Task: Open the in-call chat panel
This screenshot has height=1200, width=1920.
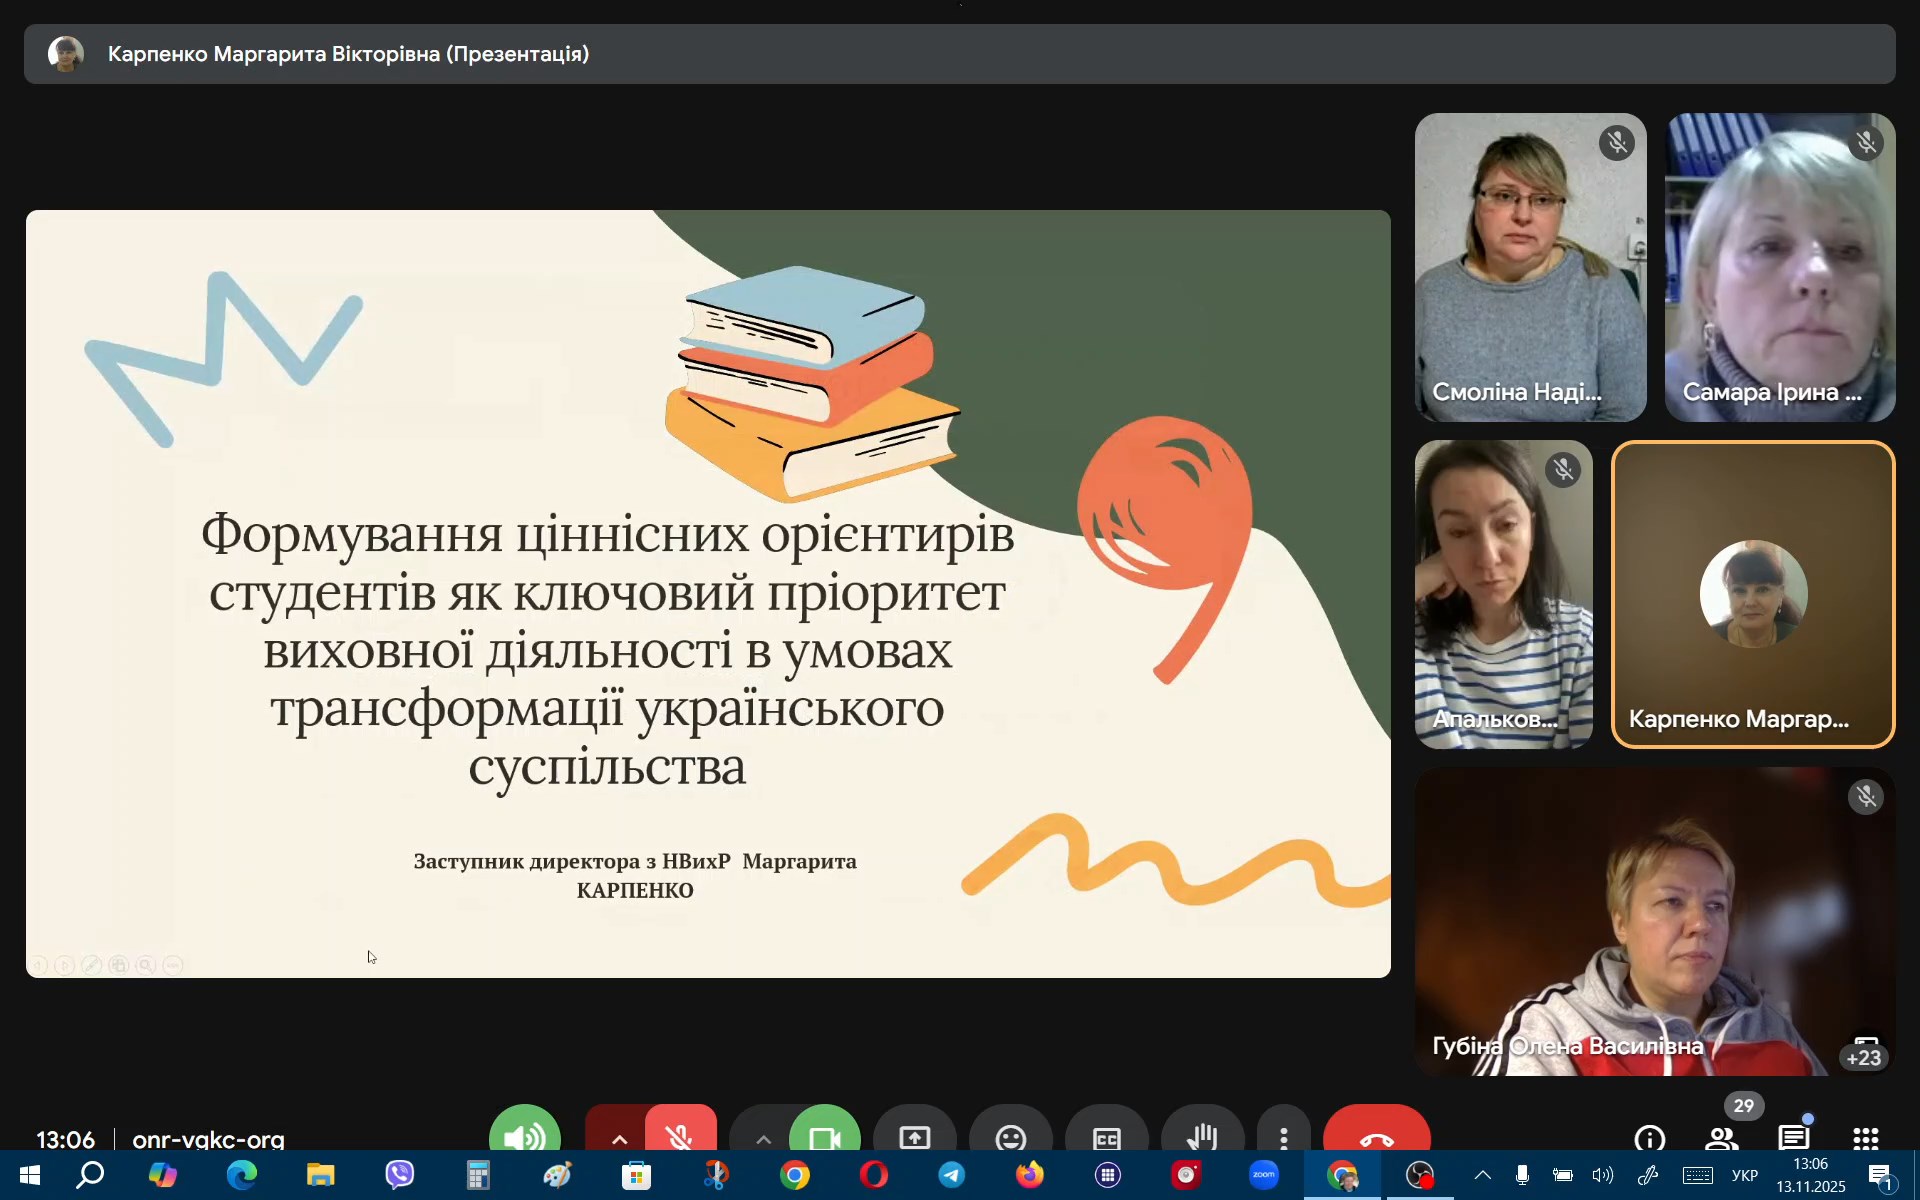Action: (1793, 1138)
